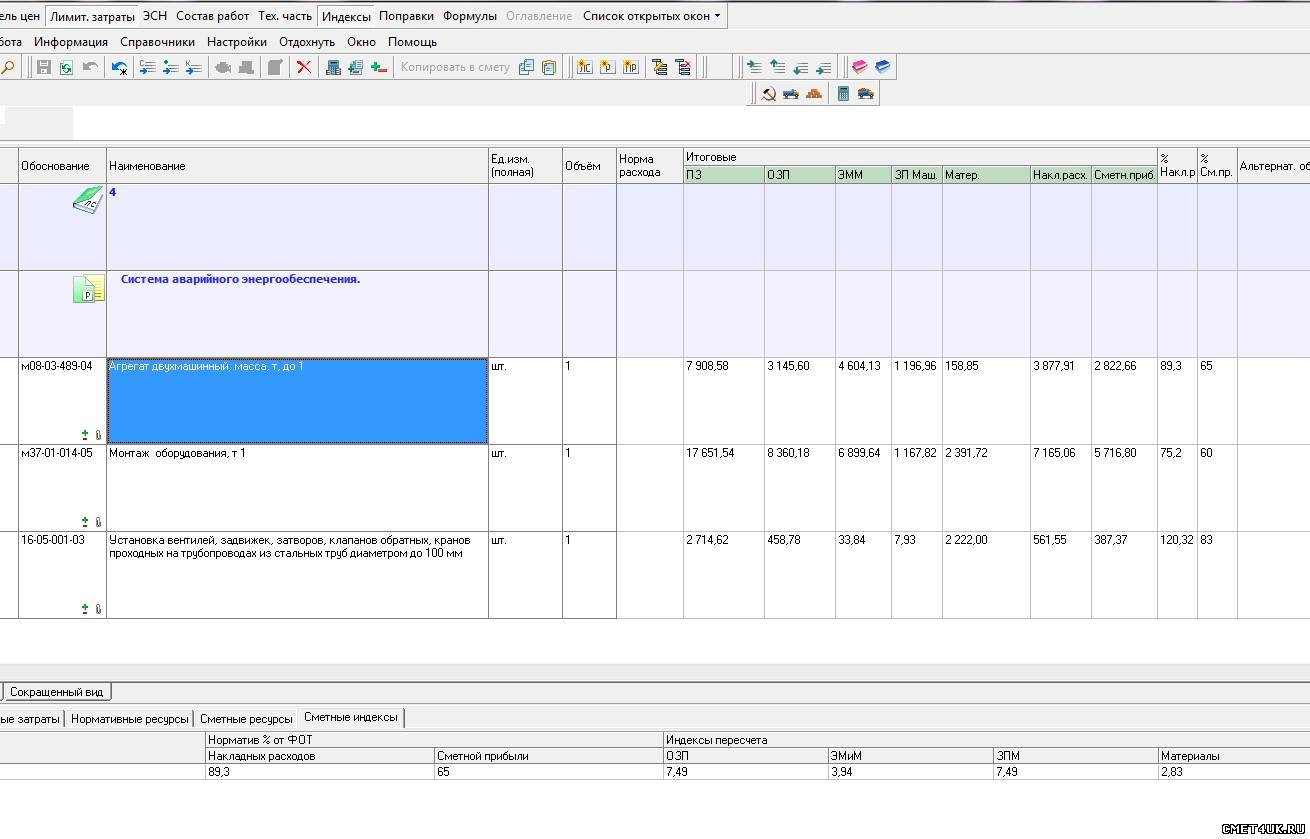Click the calculator icon in second toolbar row
This screenshot has height=839, width=1310.
coord(843,94)
